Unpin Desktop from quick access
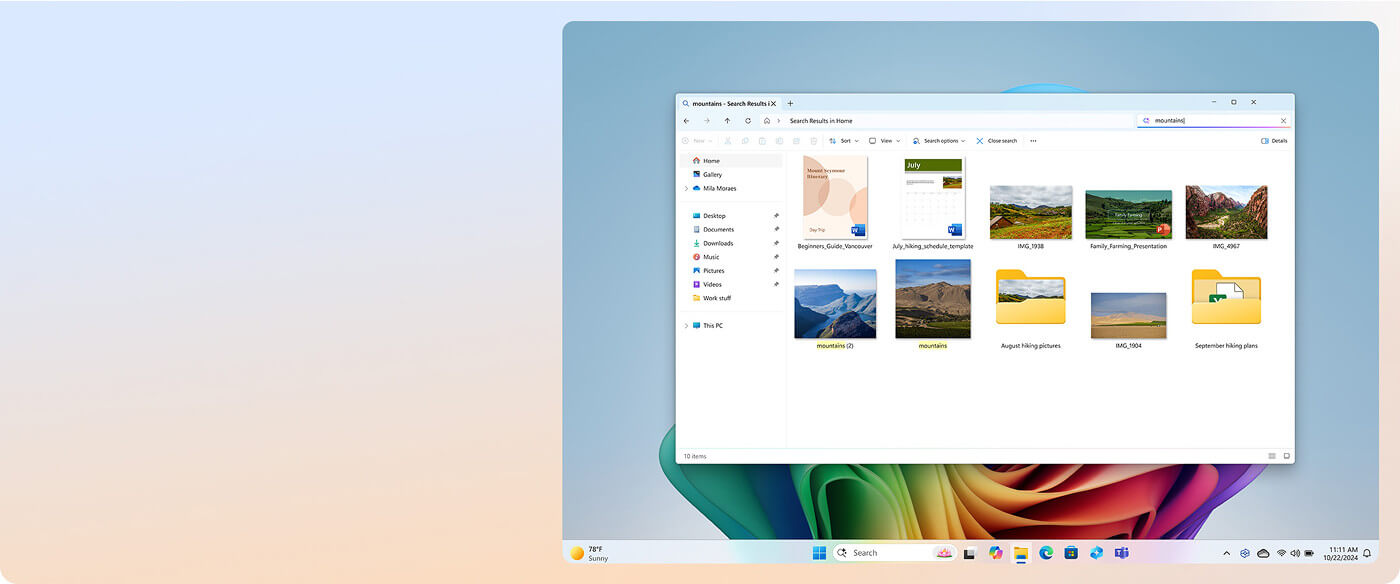1400x584 pixels. 776,216
